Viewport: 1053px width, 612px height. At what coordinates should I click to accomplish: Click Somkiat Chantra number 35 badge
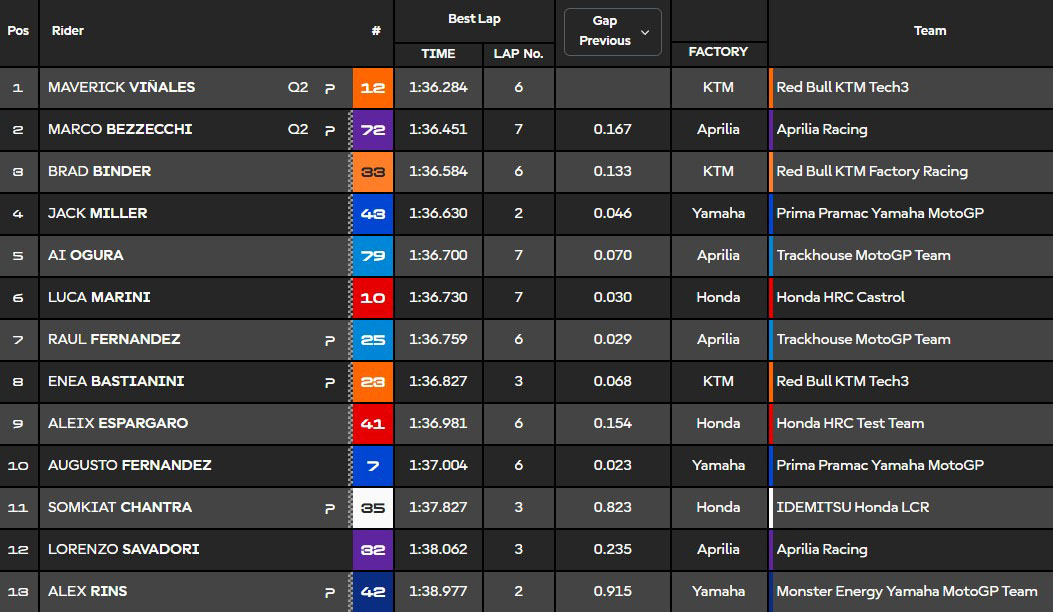372,508
